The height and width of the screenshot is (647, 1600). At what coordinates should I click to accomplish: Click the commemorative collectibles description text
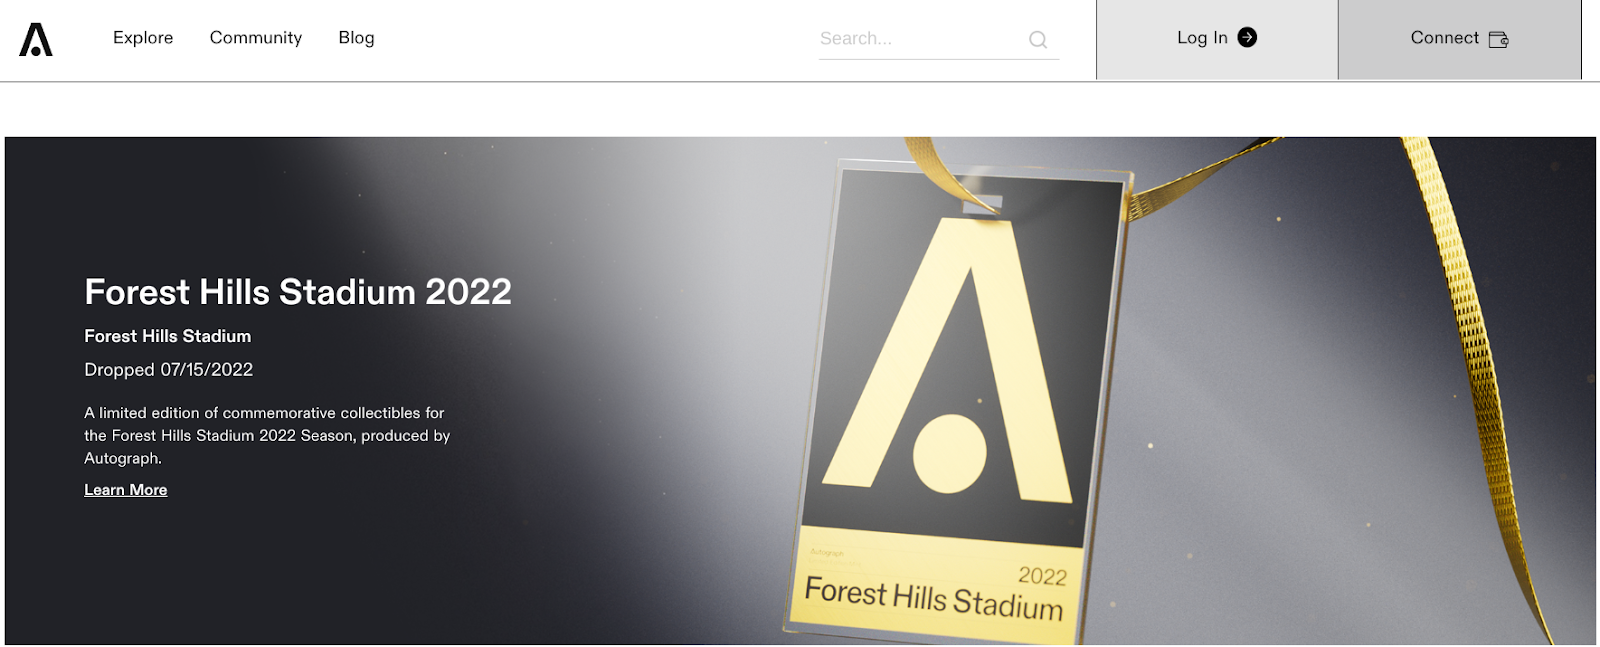point(267,436)
